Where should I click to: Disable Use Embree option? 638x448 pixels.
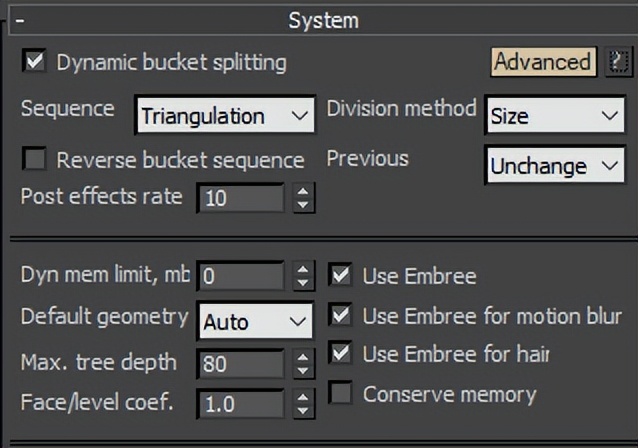coord(341,275)
